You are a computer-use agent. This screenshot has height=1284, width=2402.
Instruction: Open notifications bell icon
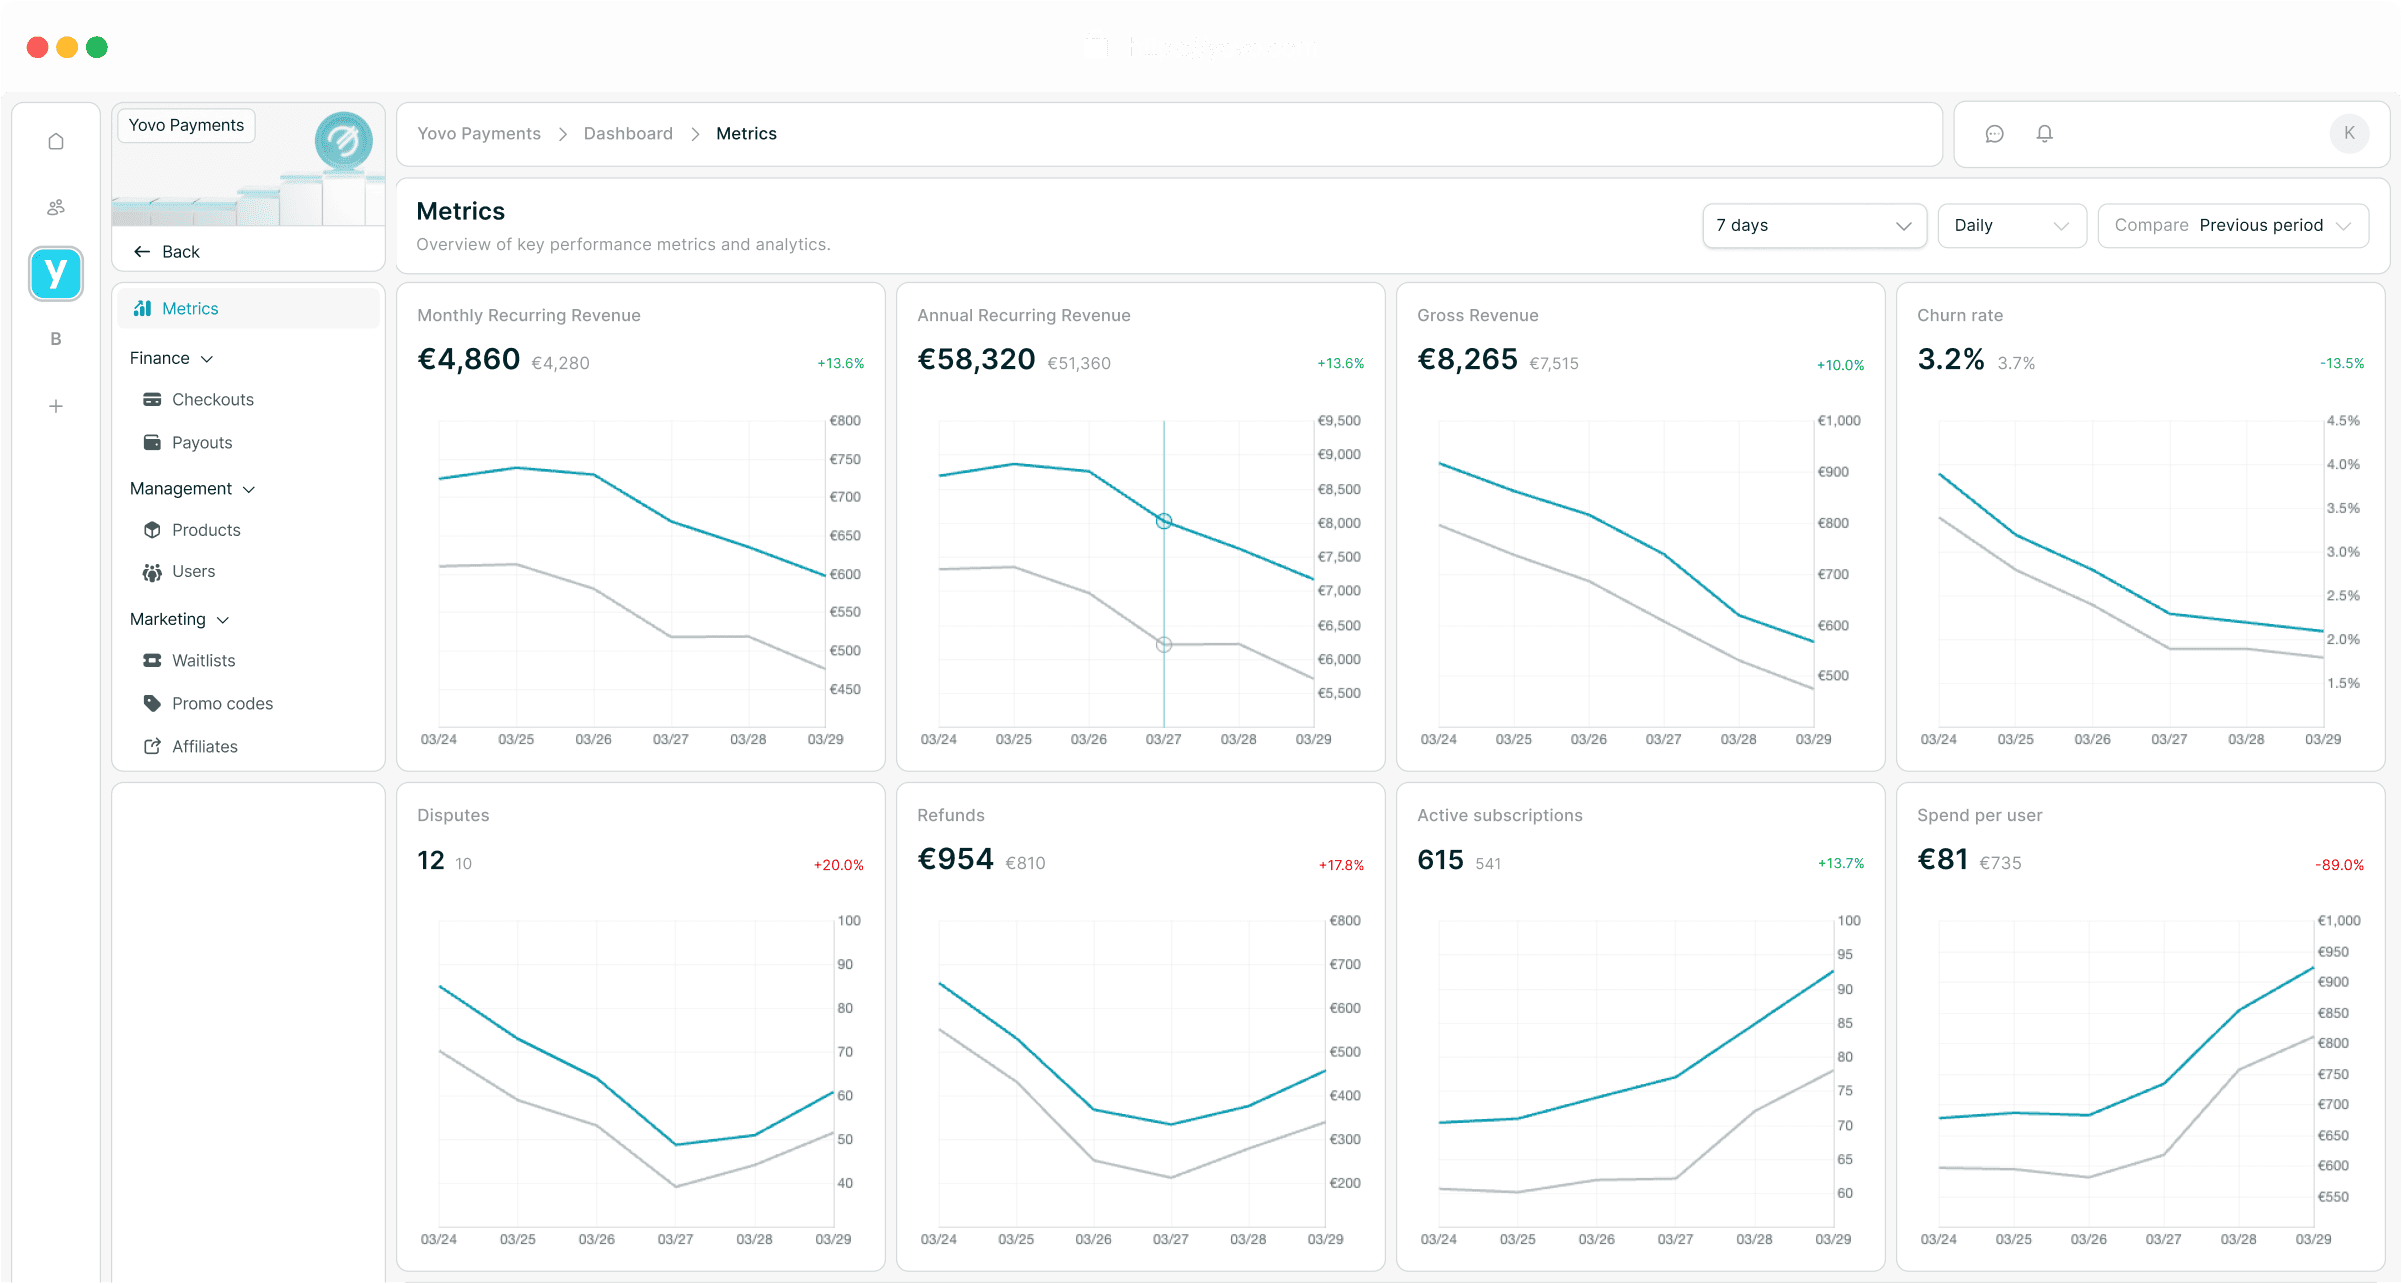coord(2044,134)
